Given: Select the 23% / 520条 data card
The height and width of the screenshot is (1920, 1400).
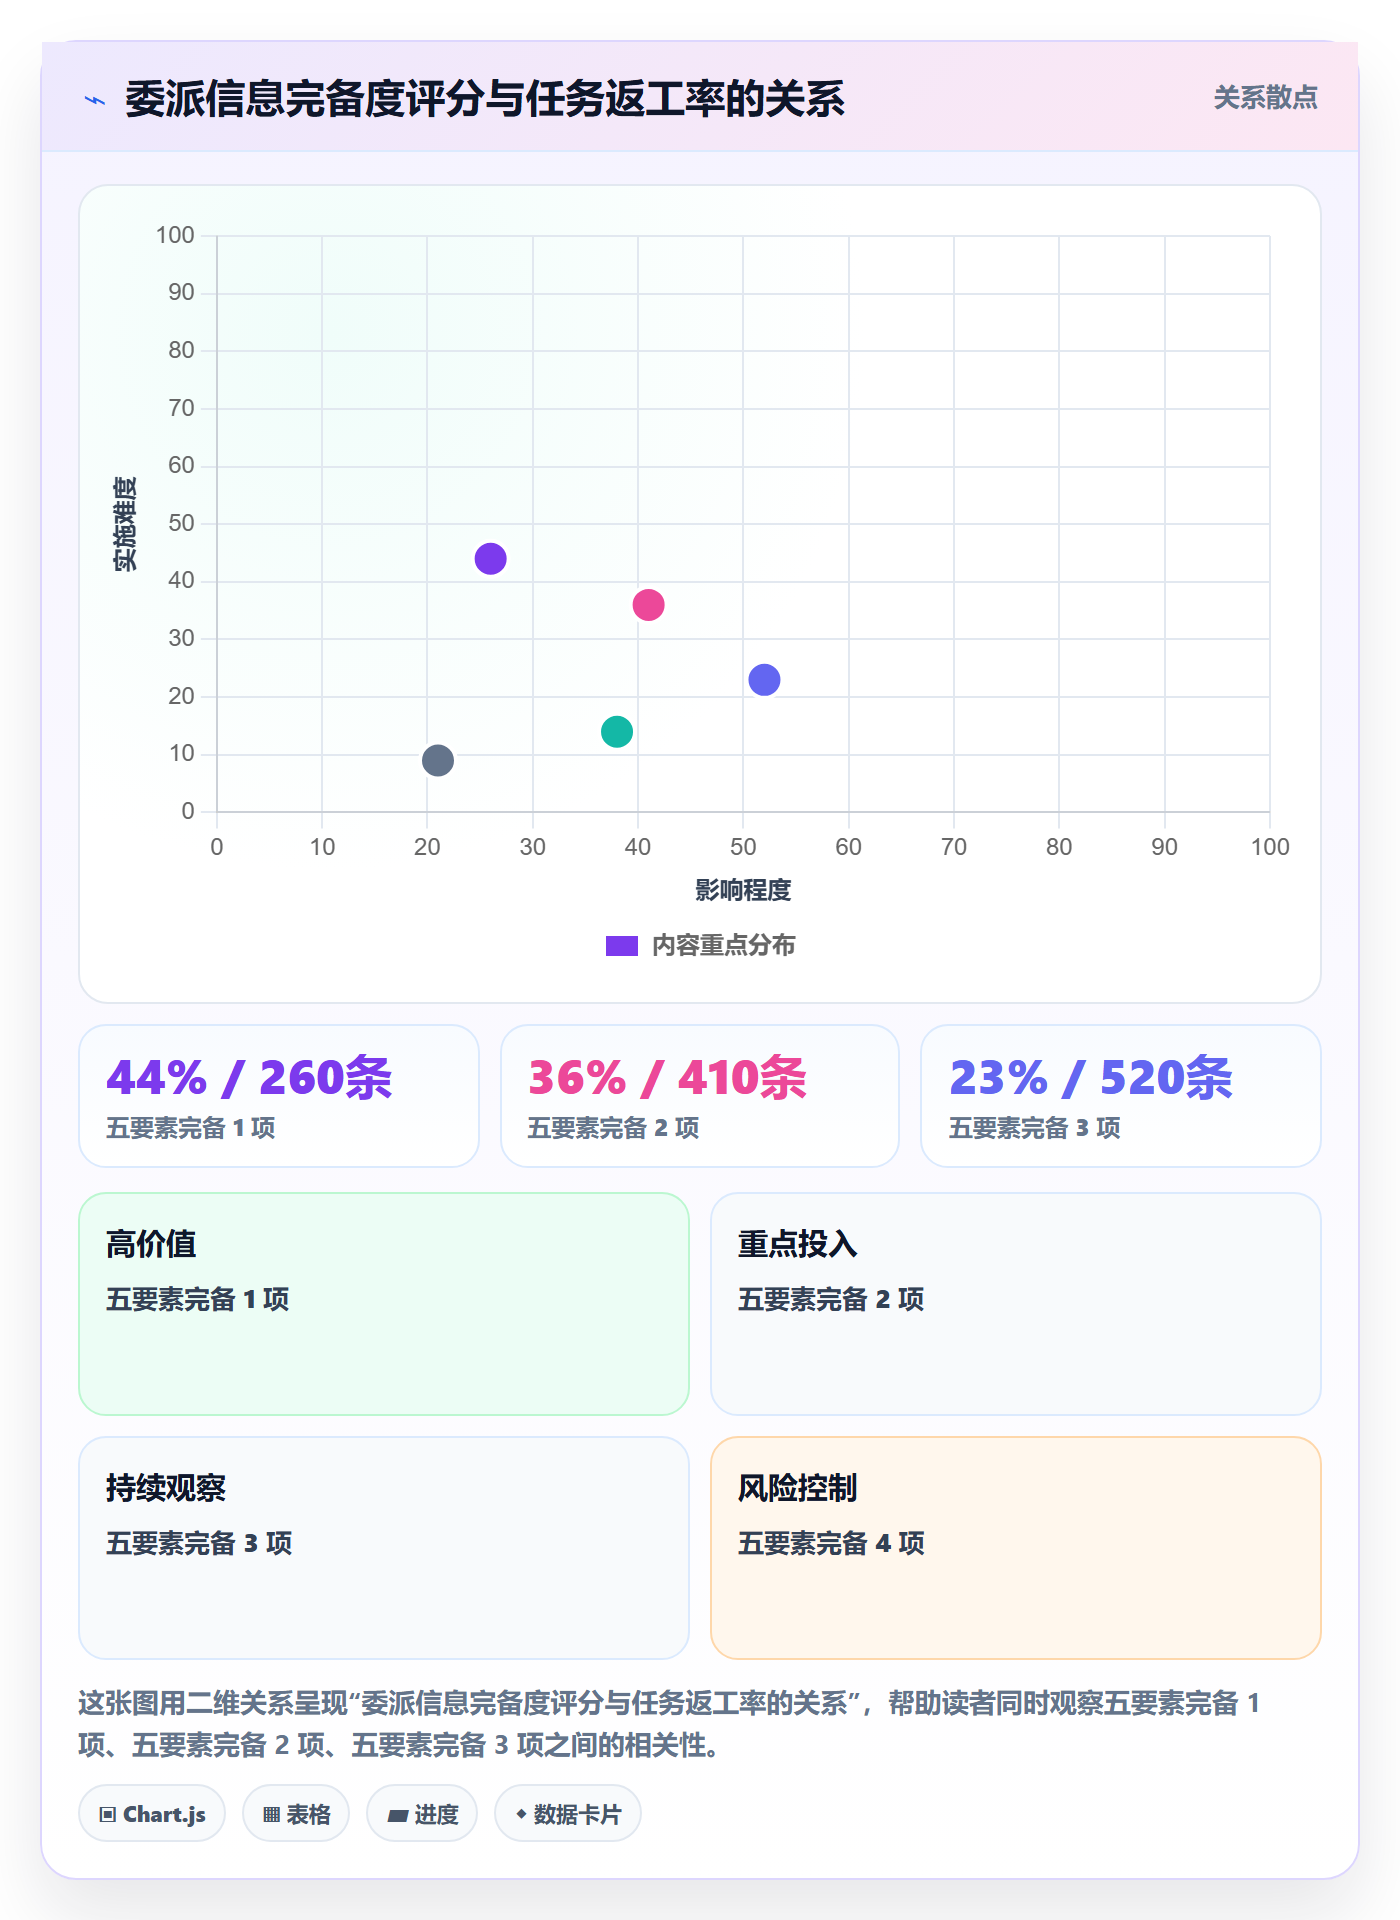Looking at the screenshot, I should 1121,1096.
